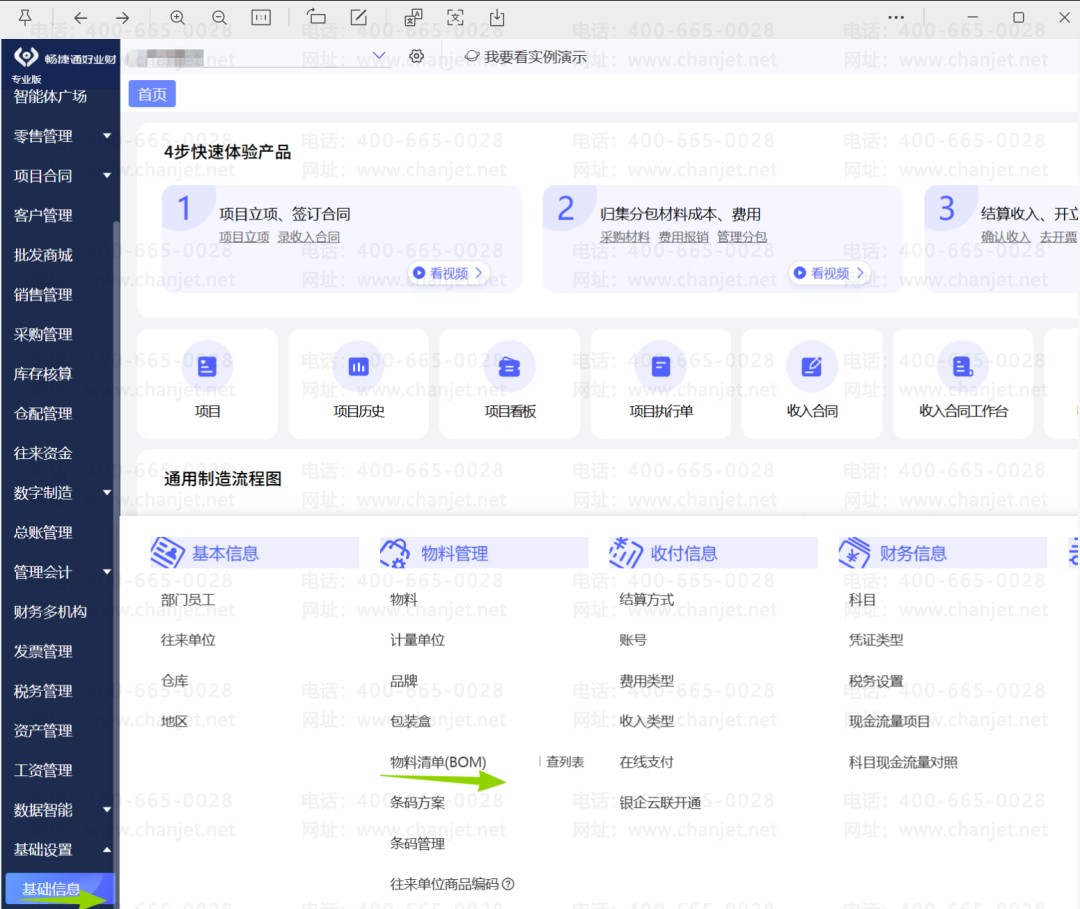Click the 采购材料 link in step 2

tap(625, 237)
